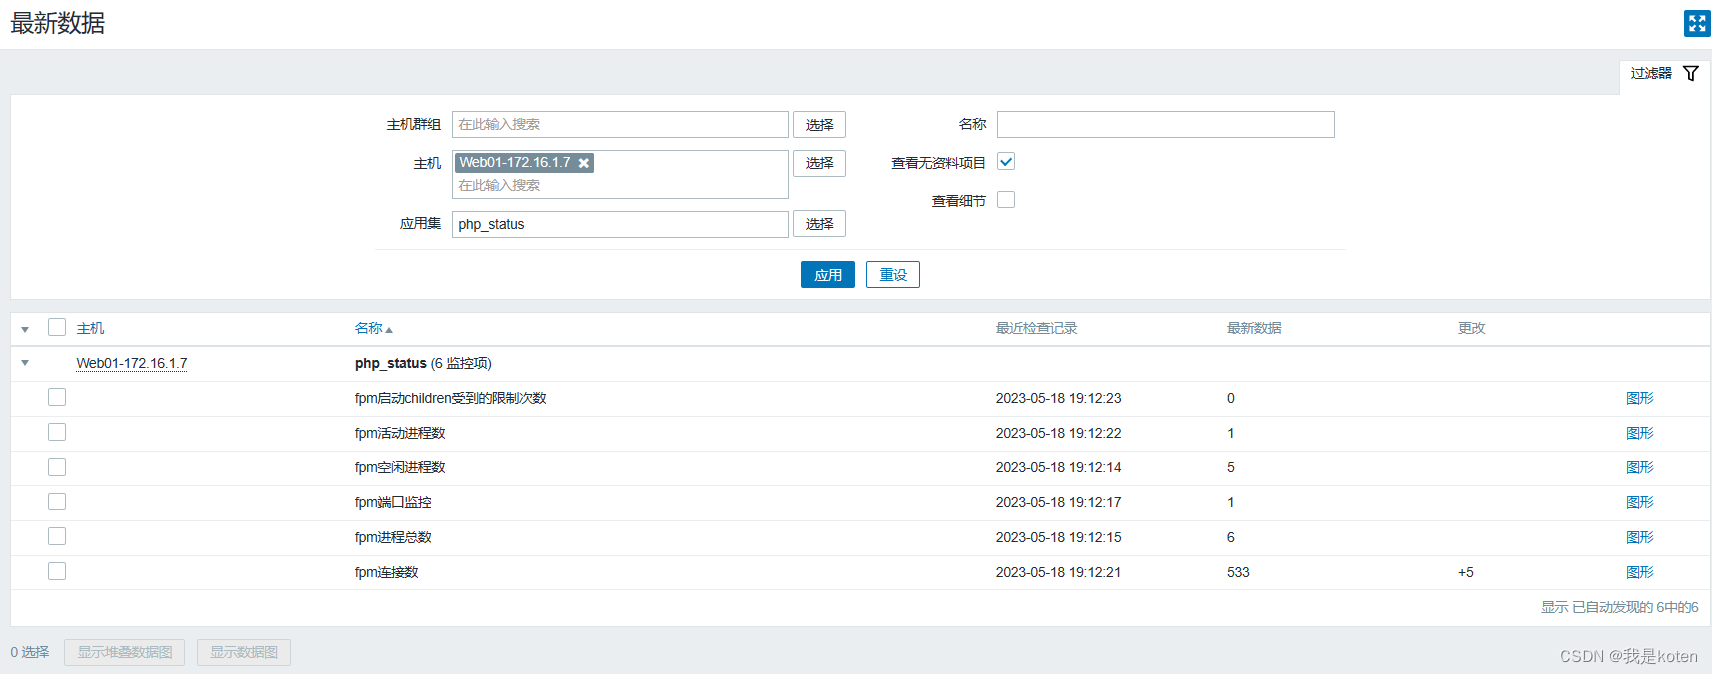Click the fullscreen icon at top right
Viewport: 1712px width, 674px height.
click(1696, 23)
